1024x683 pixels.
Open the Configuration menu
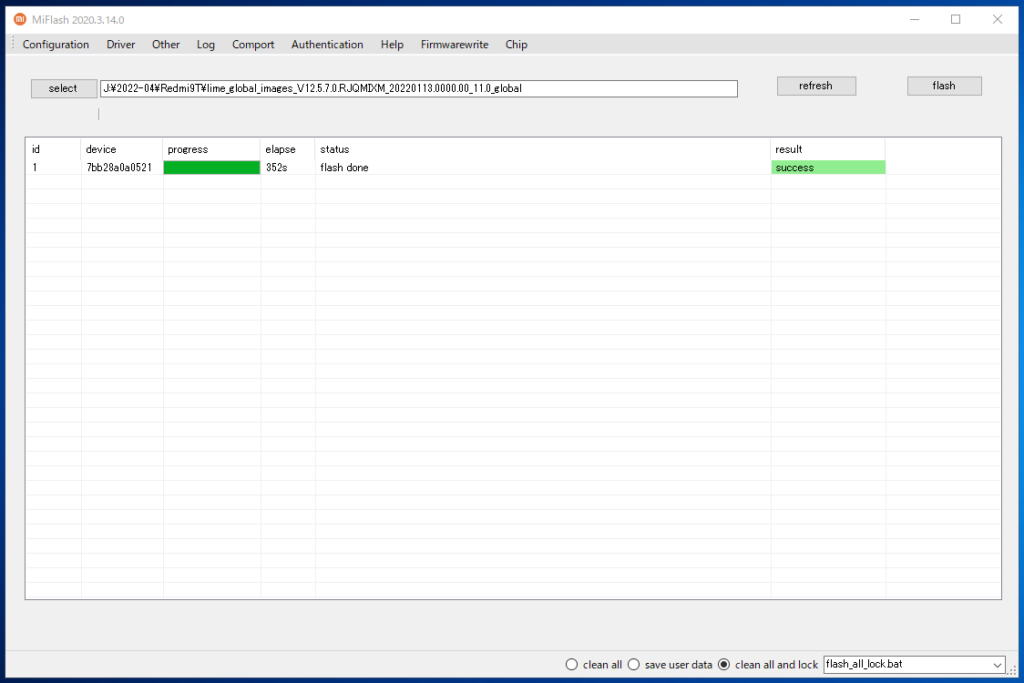click(x=56, y=44)
